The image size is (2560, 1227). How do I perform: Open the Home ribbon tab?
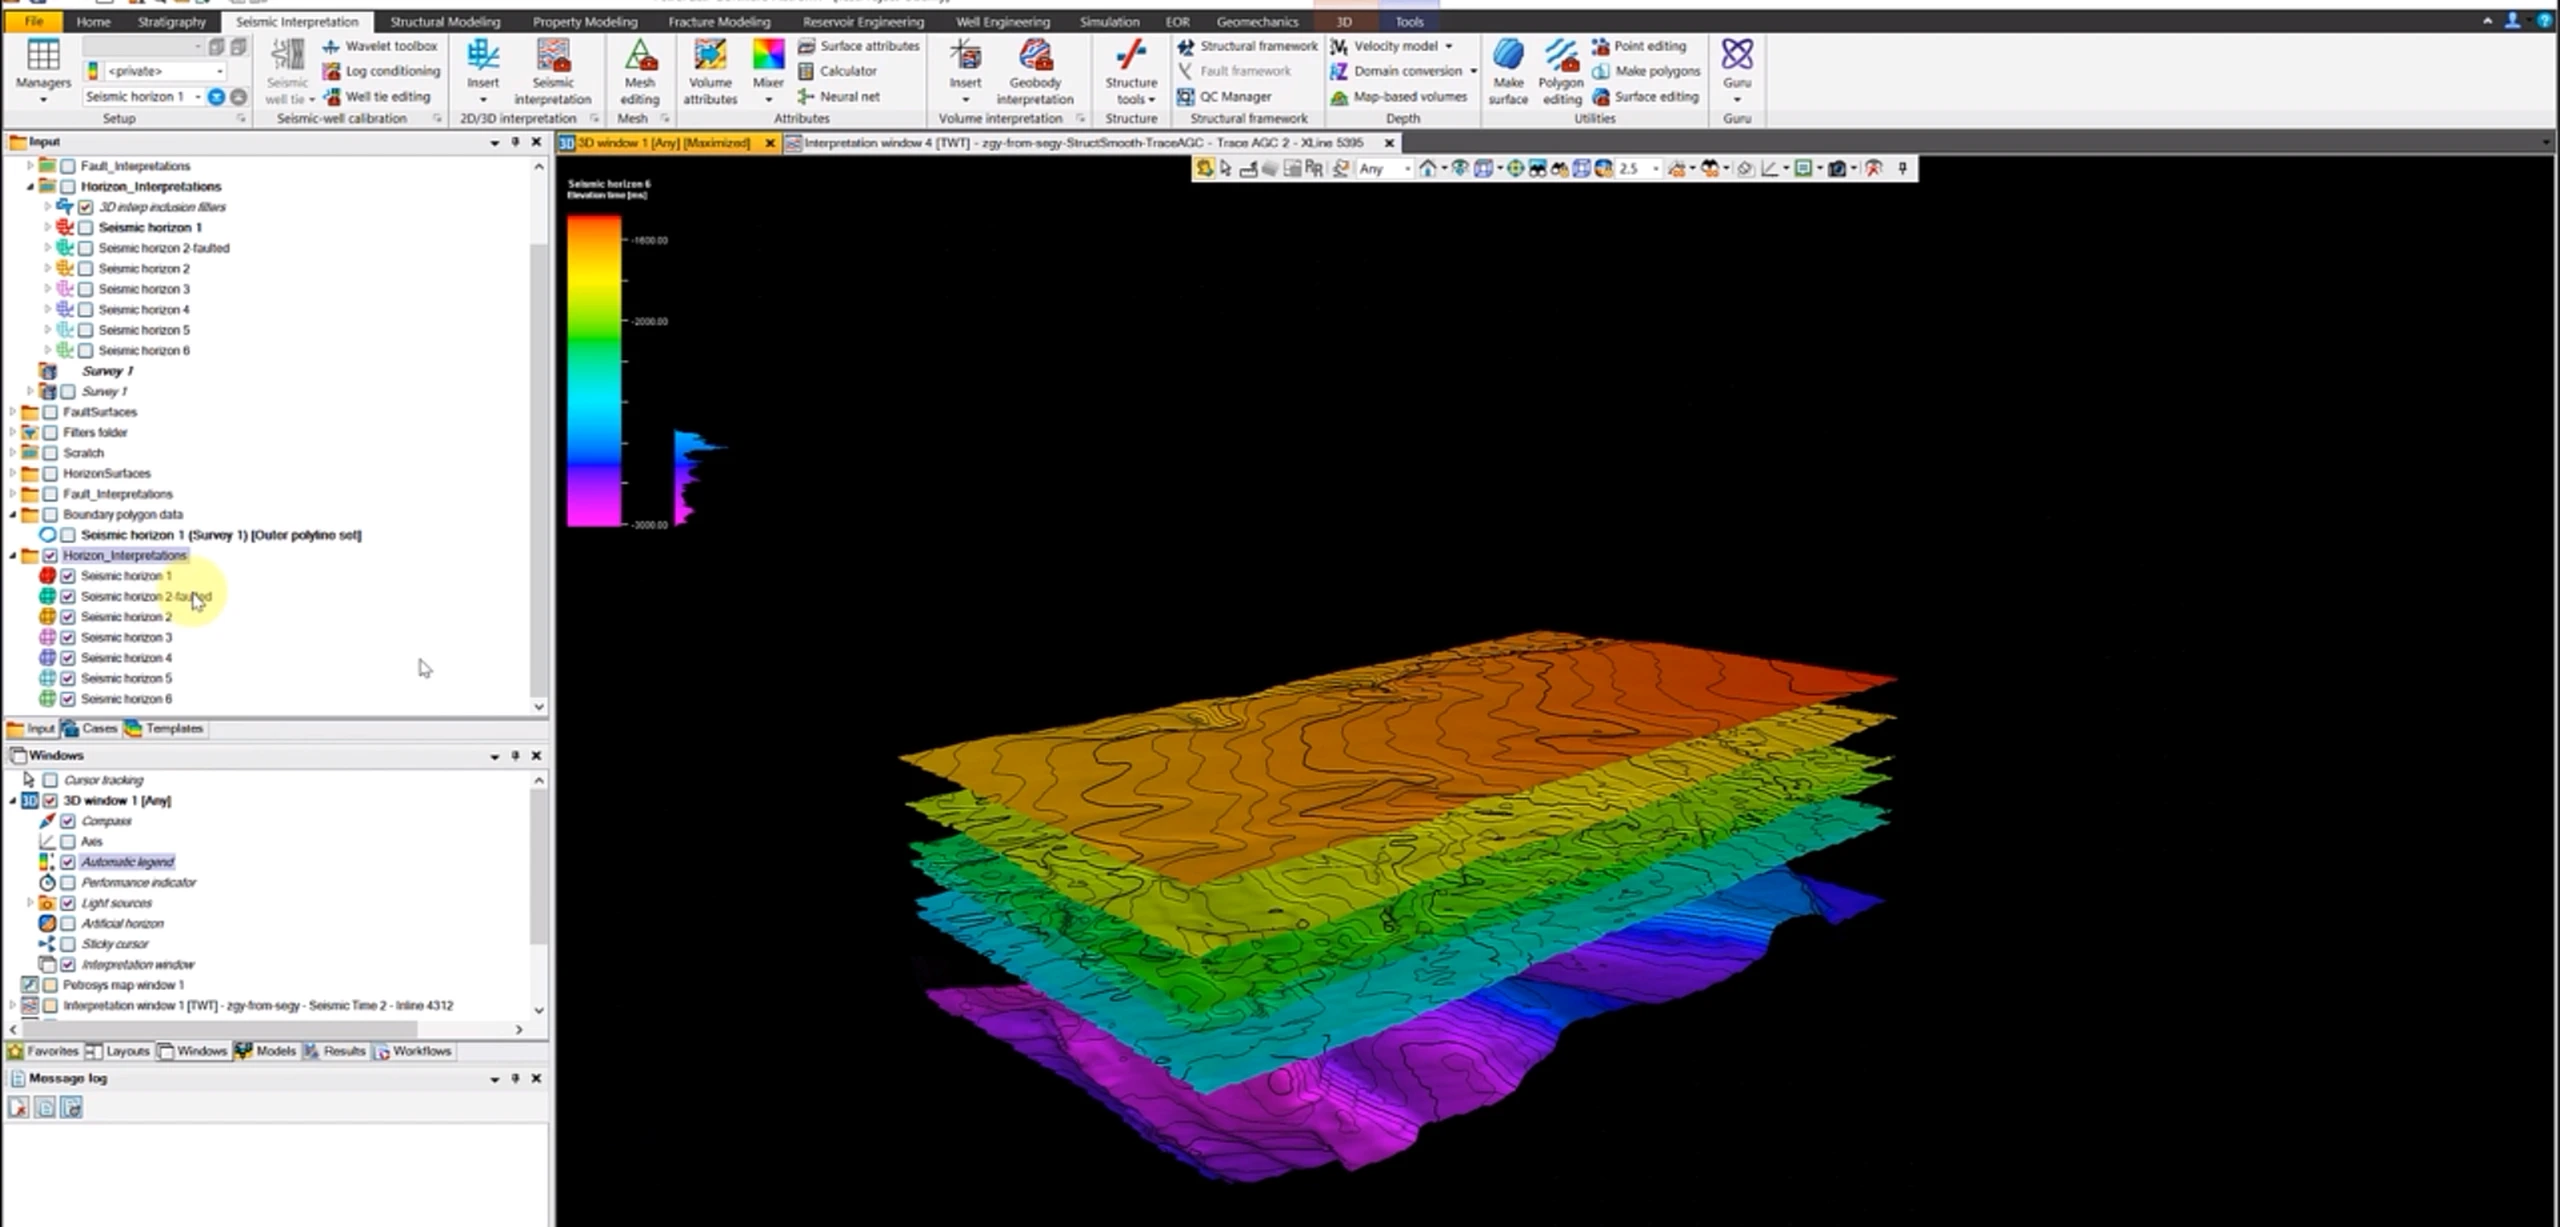93,21
